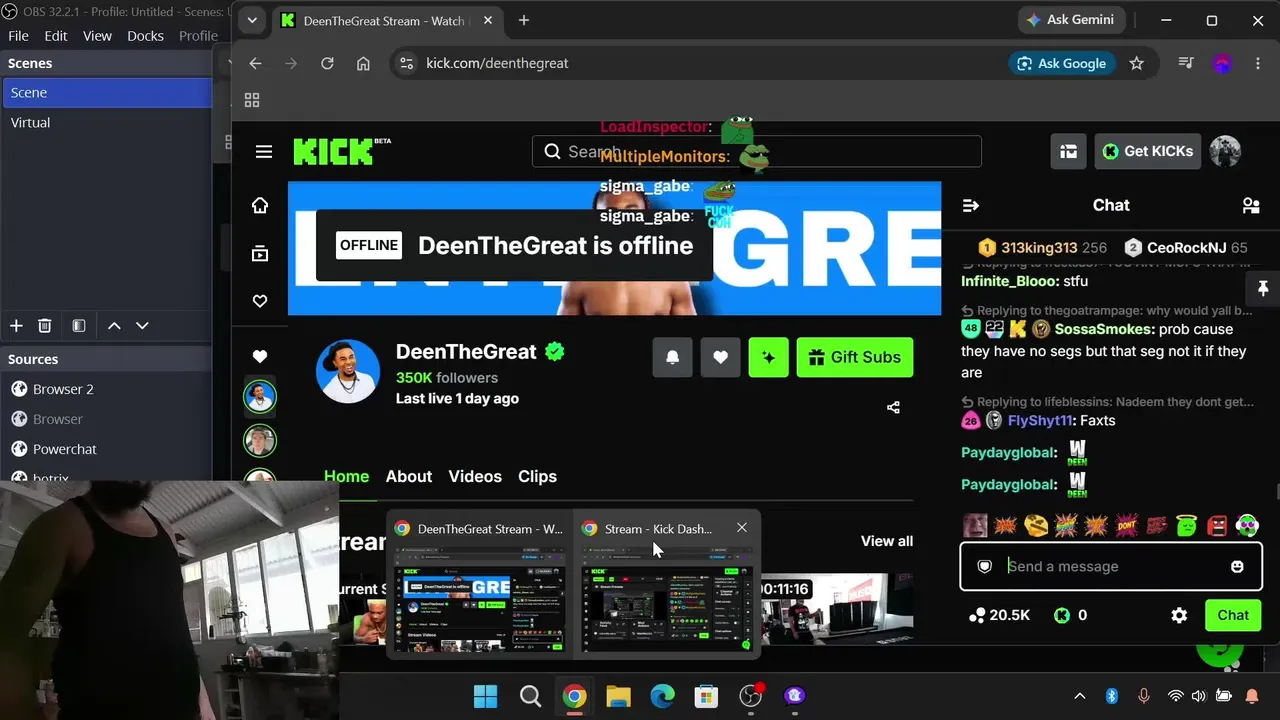This screenshot has height=720, width=1280.
Task: Add a new scene in OBS
Action: point(16,326)
